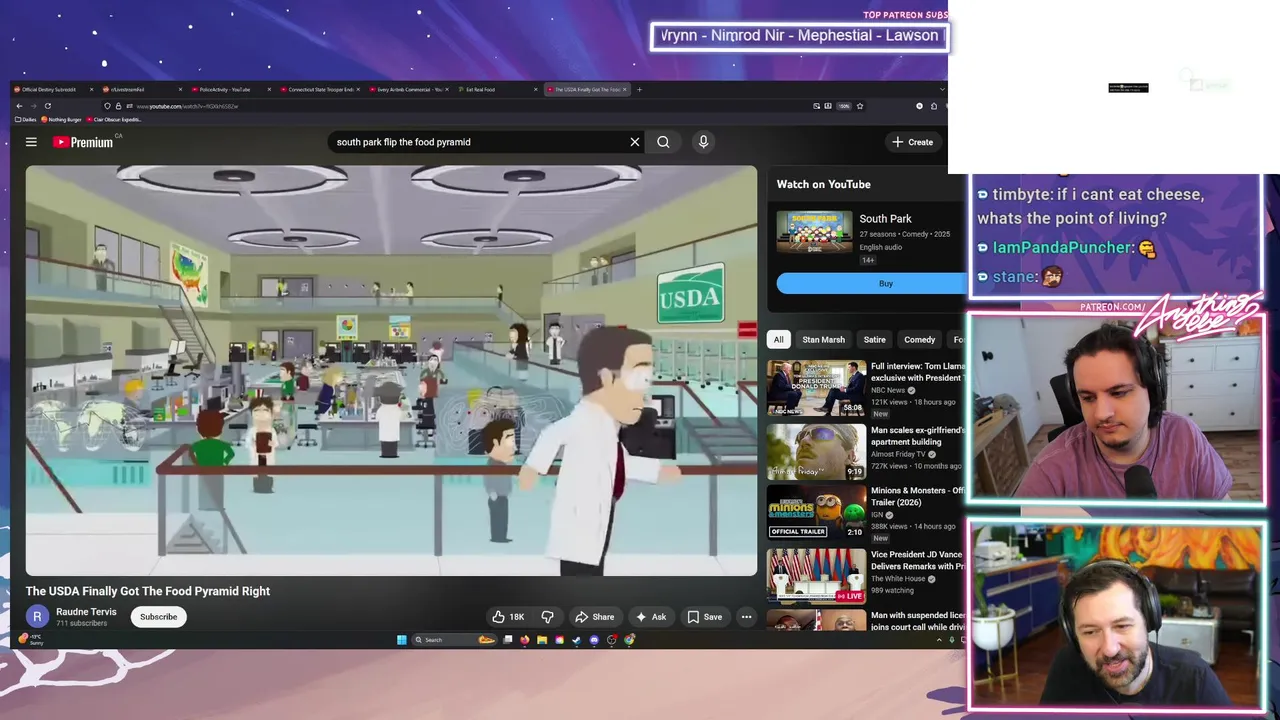Click timbyte chat message about cheese

(x=1090, y=206)
